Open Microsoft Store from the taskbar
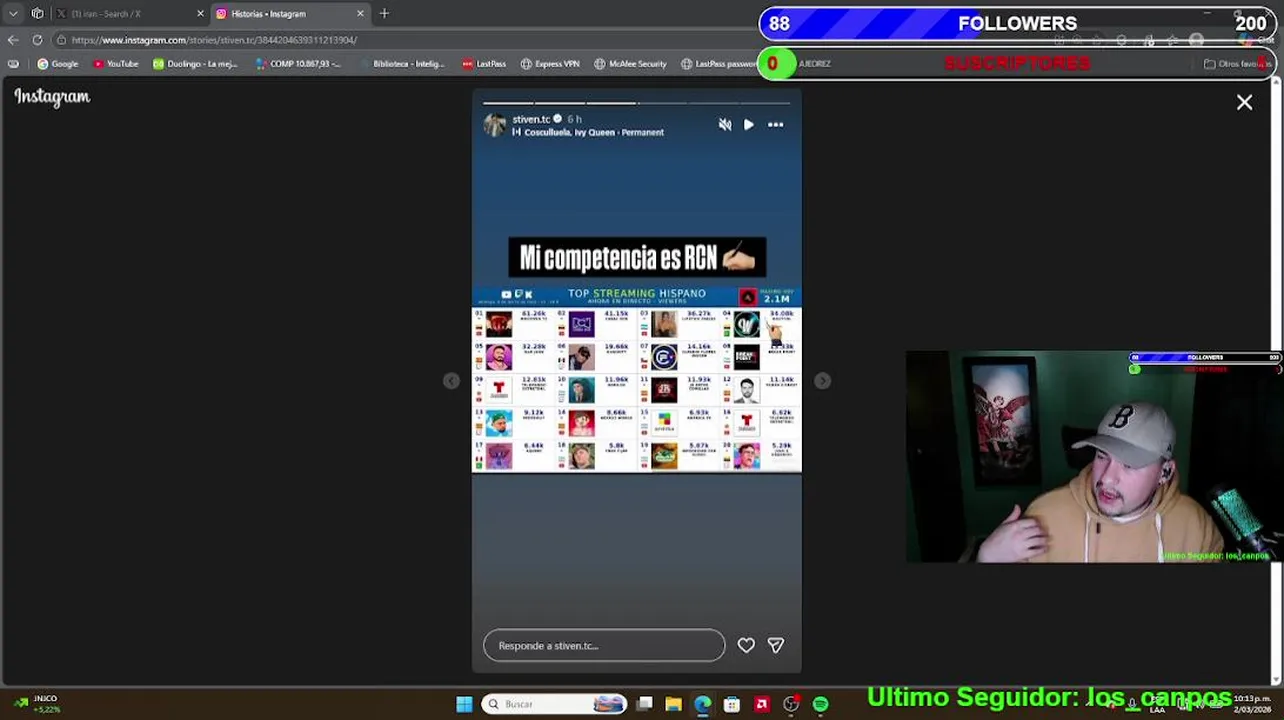The width and height of the screenshot is (1284, 720). tap(732, 704)
